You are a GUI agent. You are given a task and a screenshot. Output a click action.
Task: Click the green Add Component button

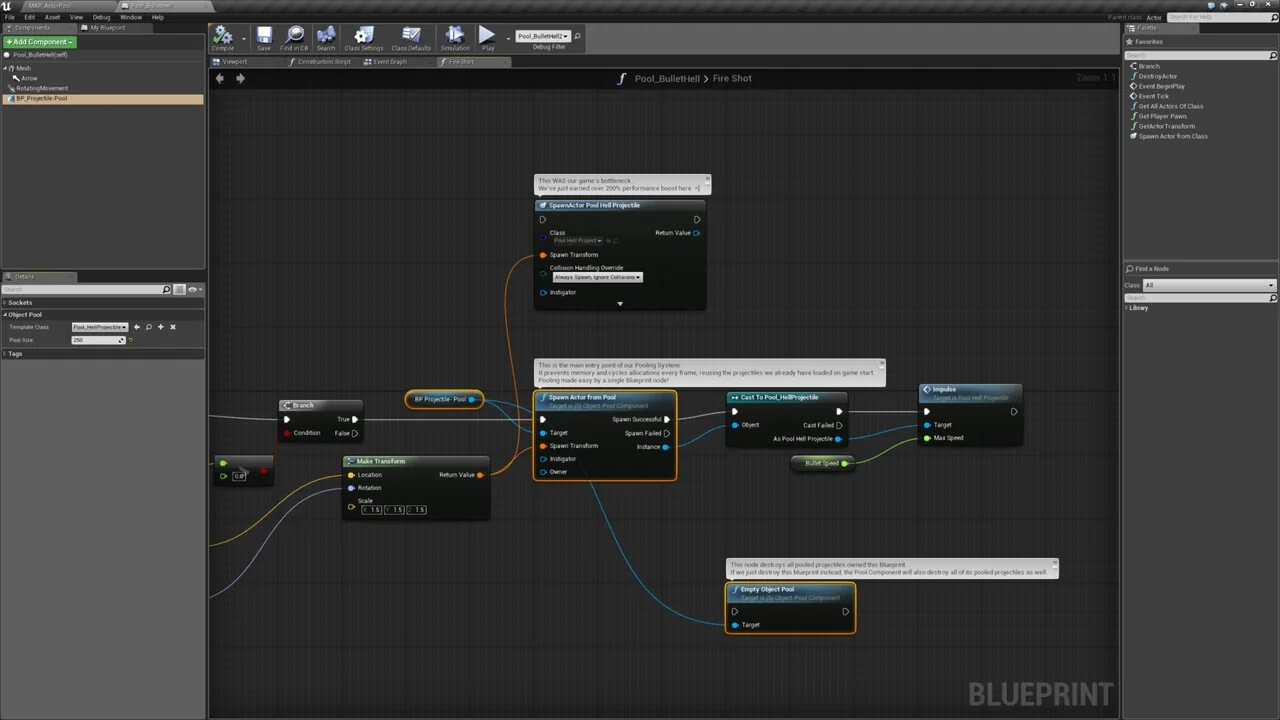tap(40, 41)
